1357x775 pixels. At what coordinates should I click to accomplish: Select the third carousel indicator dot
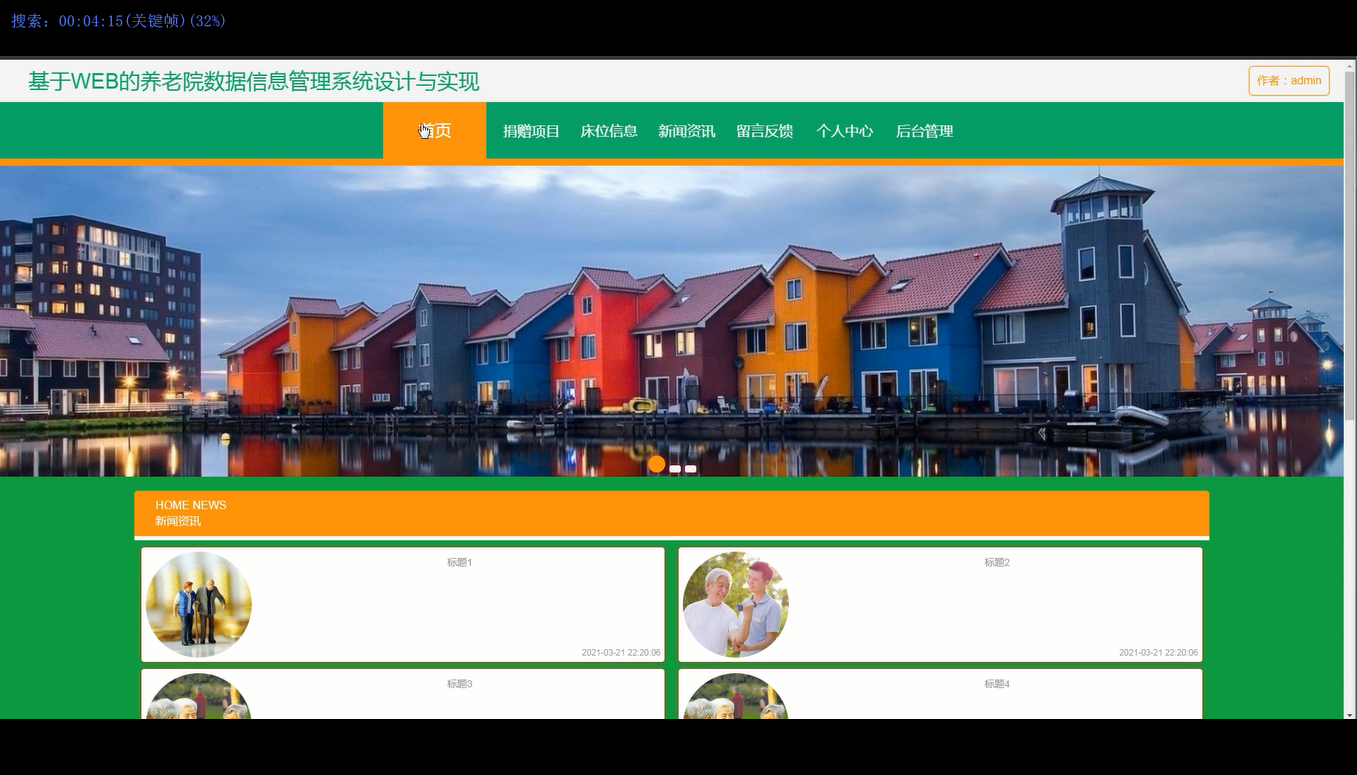tap(689, 468)
